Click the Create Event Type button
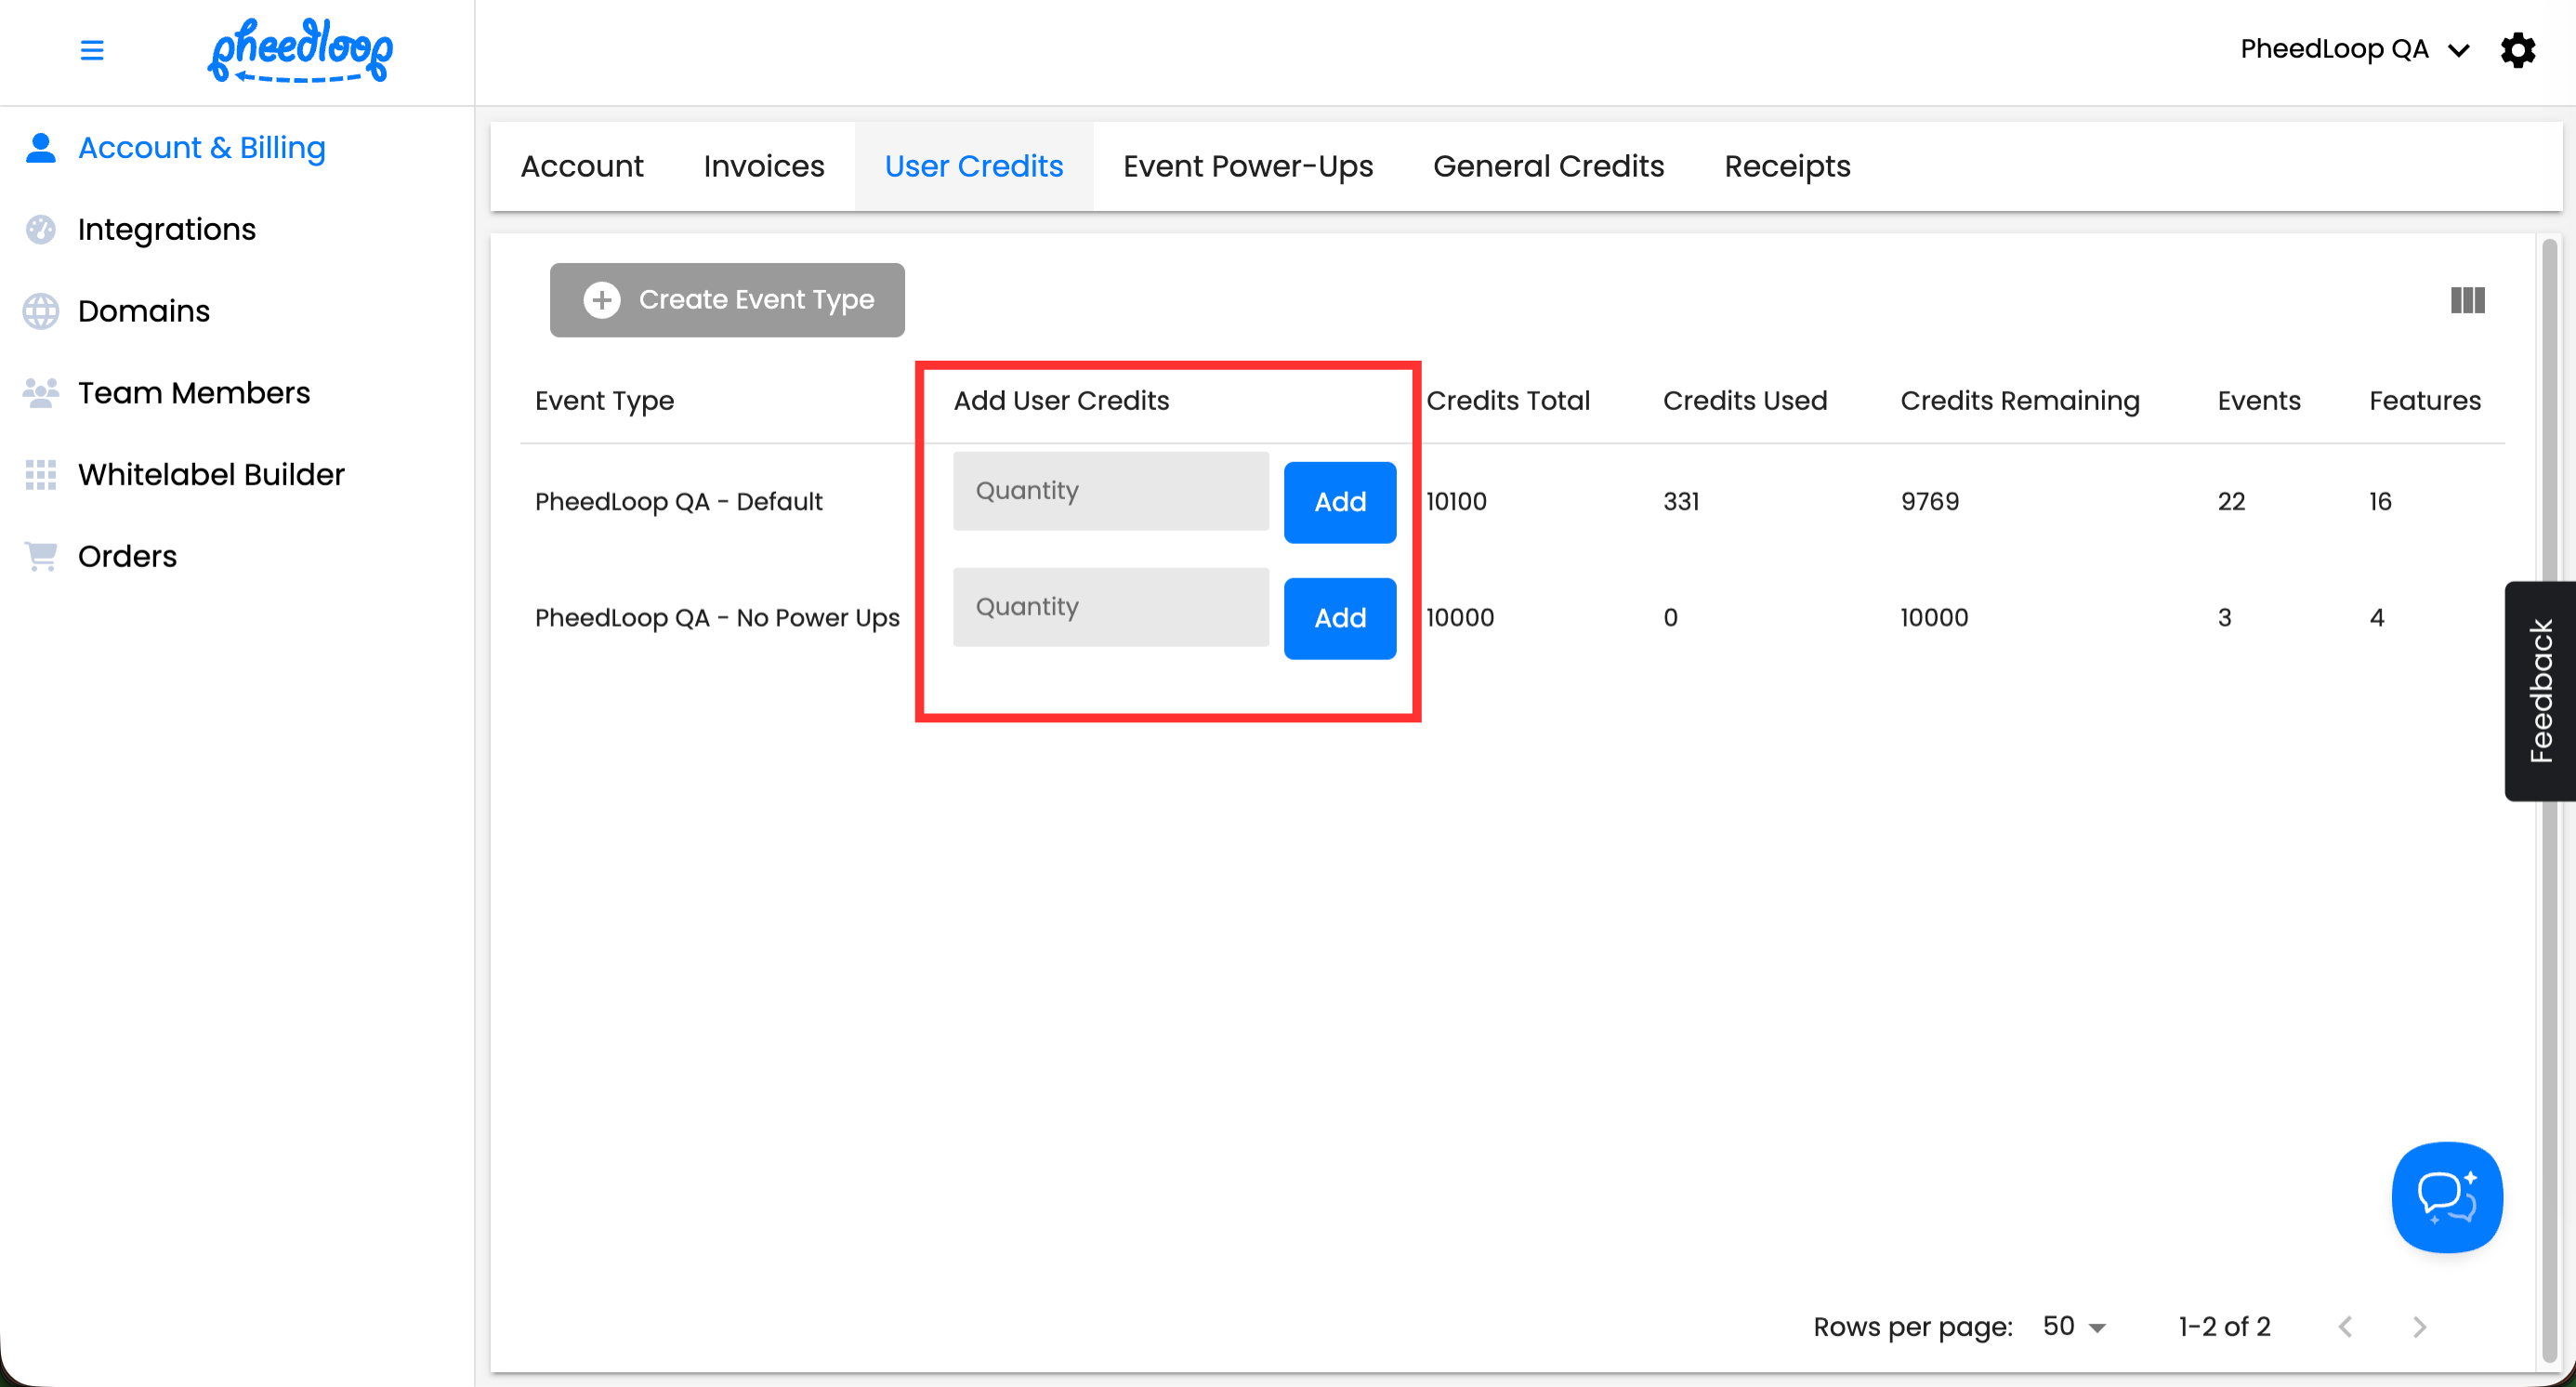The height and width of the screenshot is (1387, 2576). [727, 300]
